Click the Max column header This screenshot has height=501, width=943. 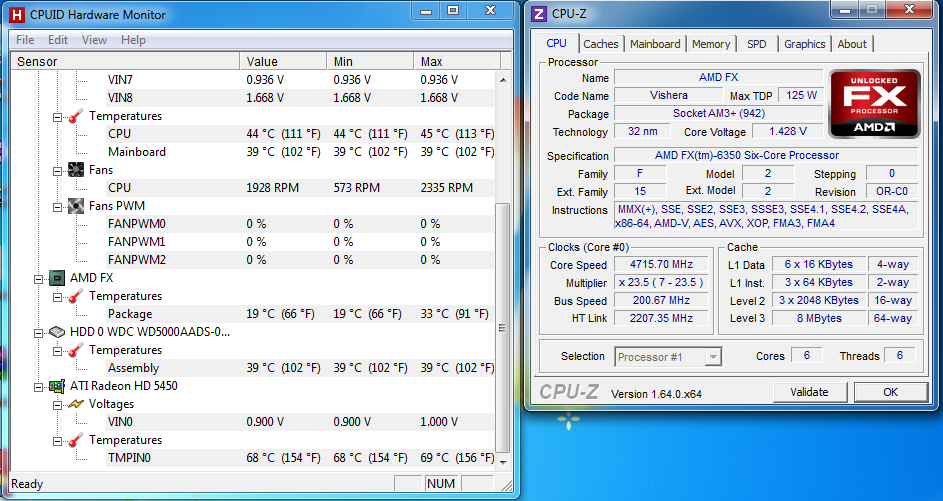(x=432, y=61)
